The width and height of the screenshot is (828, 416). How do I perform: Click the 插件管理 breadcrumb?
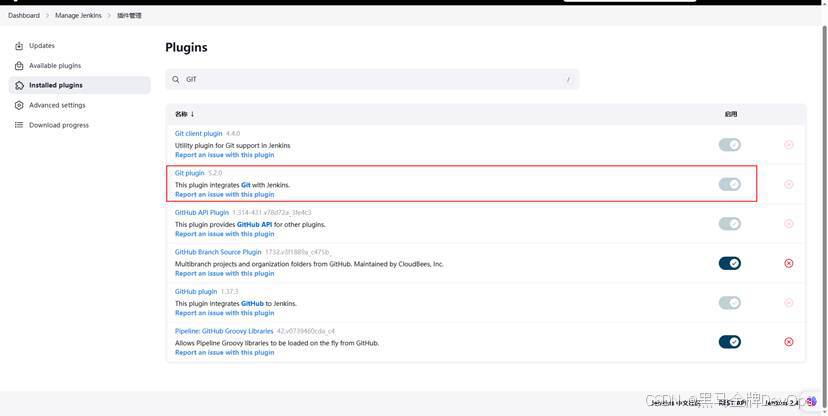[x=129, y=15]
